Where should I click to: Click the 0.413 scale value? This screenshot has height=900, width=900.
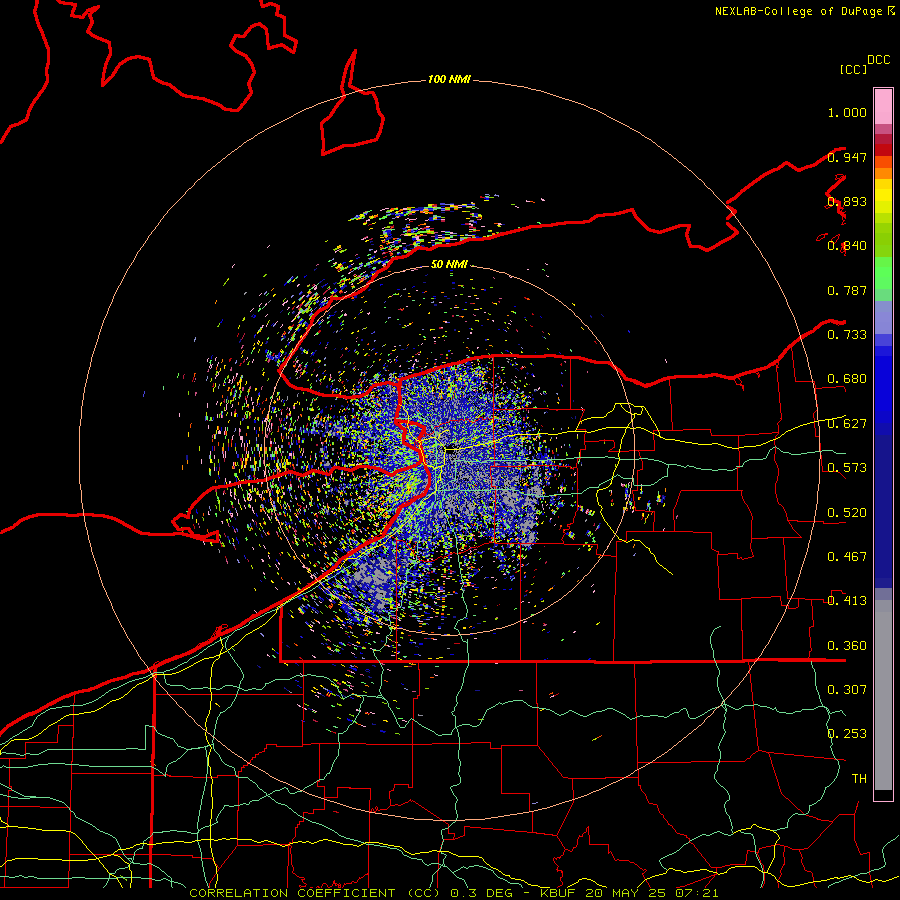pyautogui.click(x=847, y=601)
